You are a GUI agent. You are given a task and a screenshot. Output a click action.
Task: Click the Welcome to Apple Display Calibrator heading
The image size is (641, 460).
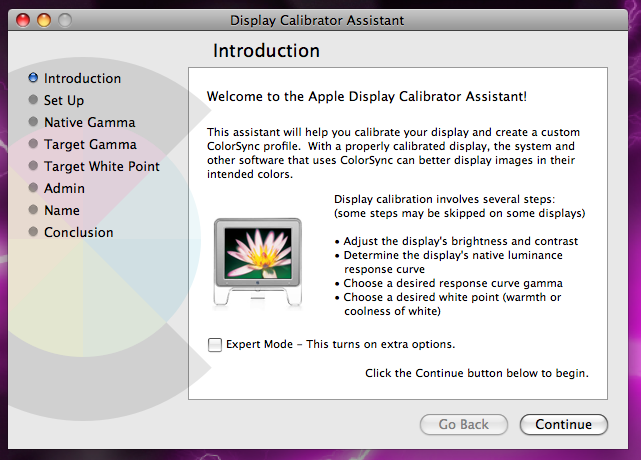pos(367,96)
